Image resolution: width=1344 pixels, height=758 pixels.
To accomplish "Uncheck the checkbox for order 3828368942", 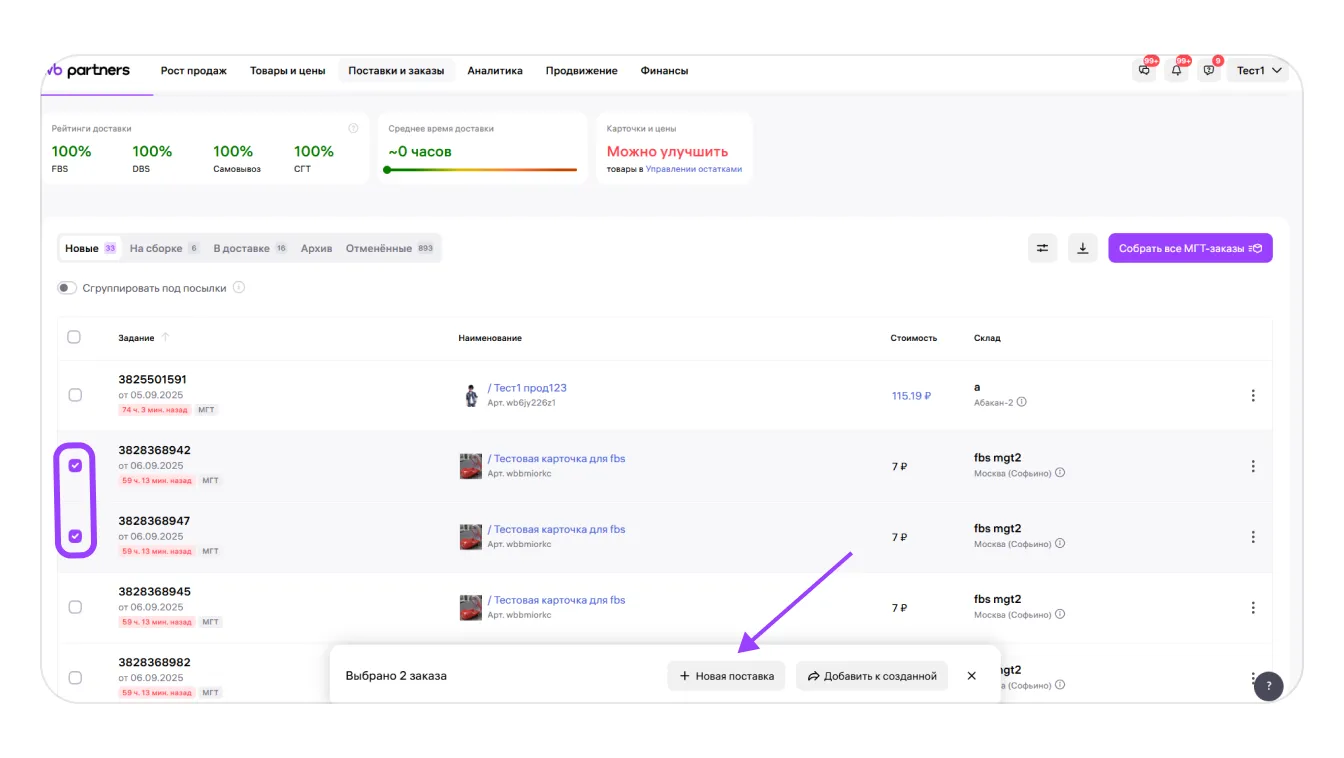I will (x=75, y=466).
